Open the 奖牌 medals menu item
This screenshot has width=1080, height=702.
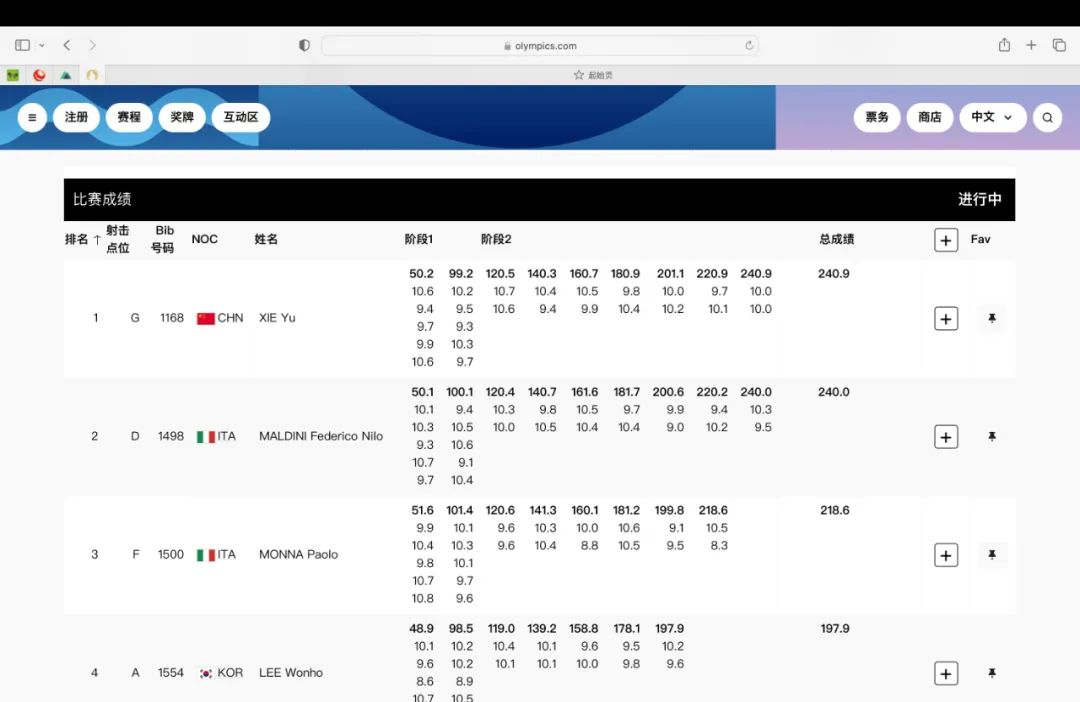182,117
